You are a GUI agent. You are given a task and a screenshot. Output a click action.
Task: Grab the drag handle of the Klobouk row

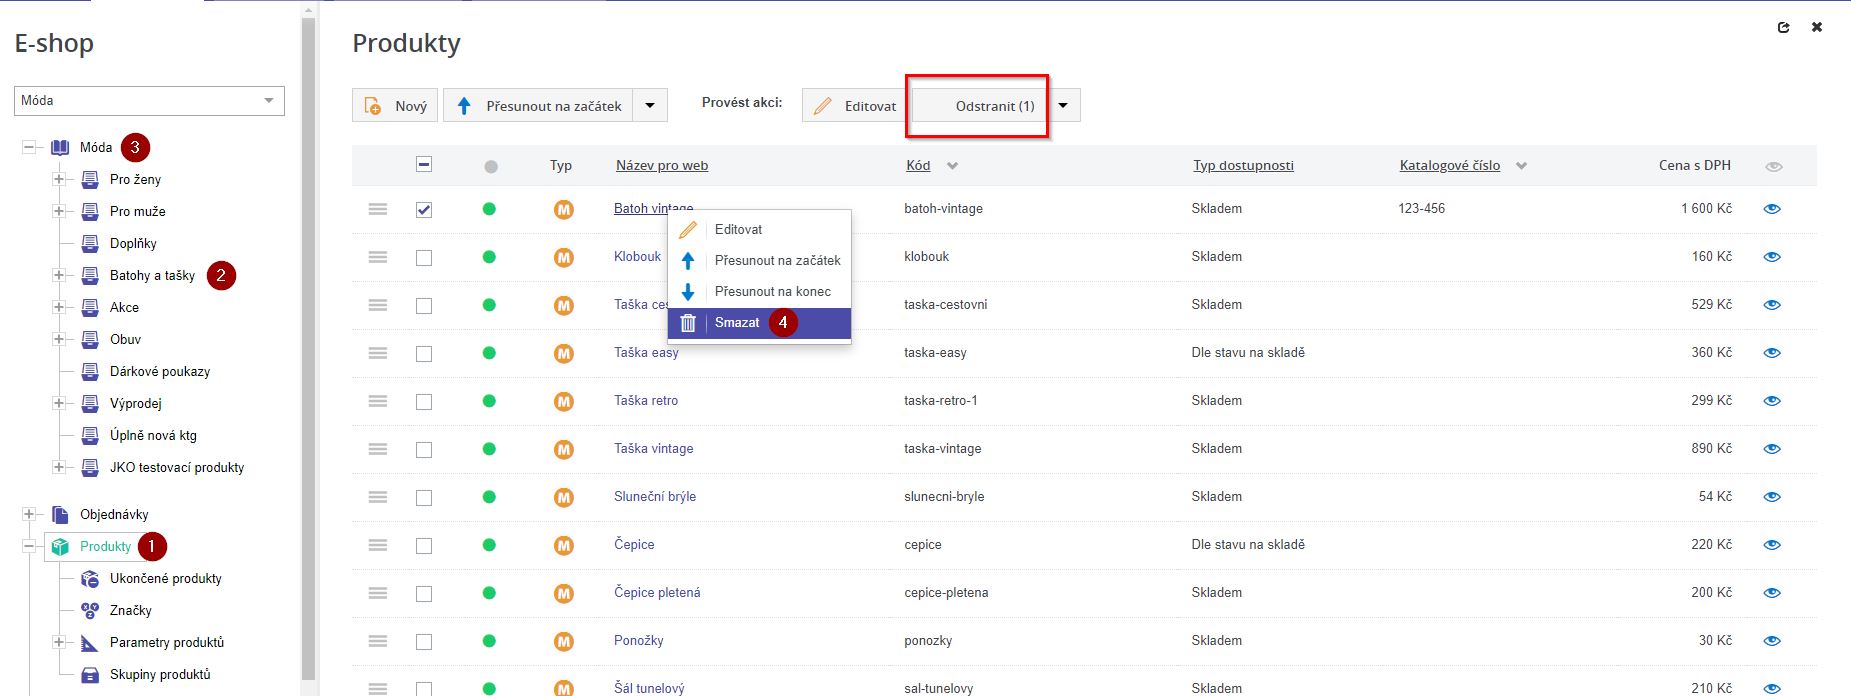(378, 257)
